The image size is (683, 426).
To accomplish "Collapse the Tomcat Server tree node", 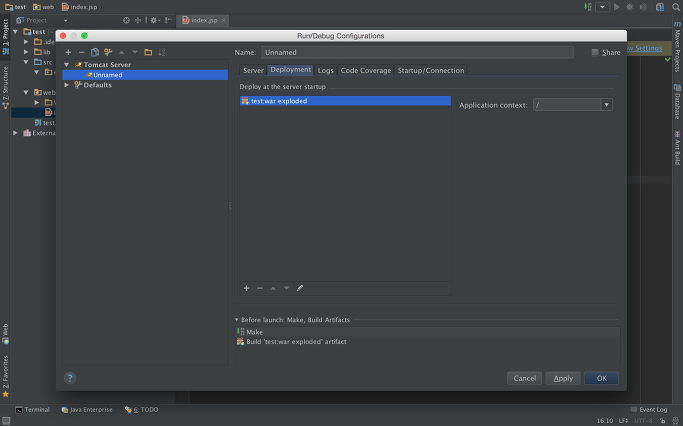I will (x=67, y=65).
